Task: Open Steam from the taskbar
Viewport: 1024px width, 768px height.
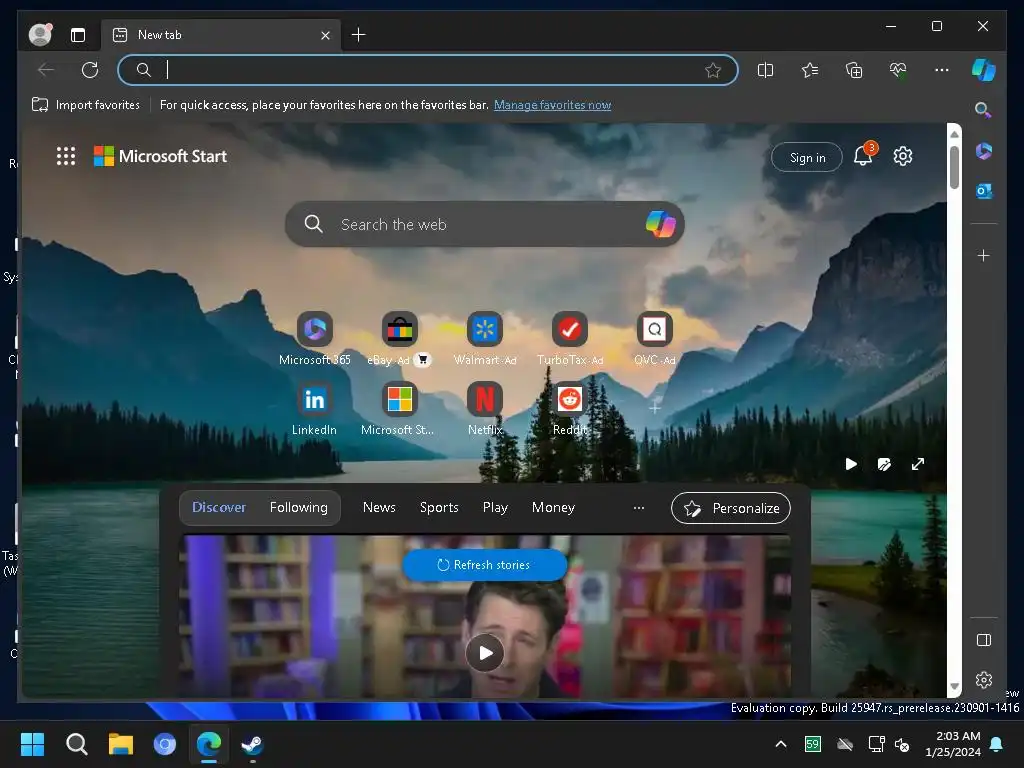Action: tap(252, 744)
